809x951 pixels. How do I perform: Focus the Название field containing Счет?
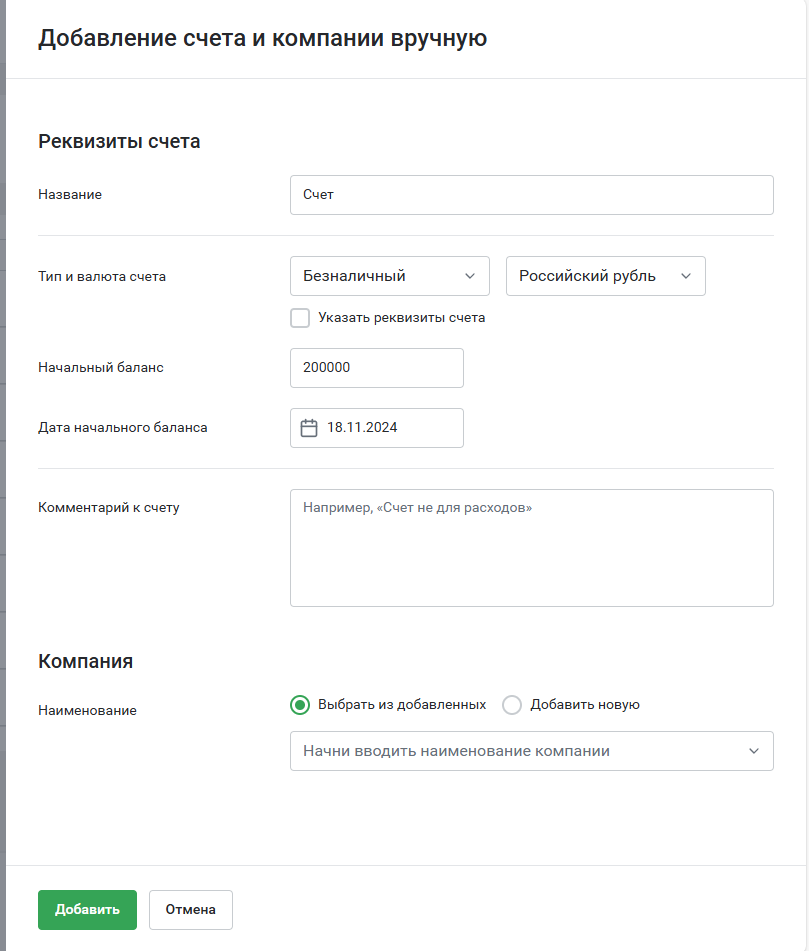531,195
